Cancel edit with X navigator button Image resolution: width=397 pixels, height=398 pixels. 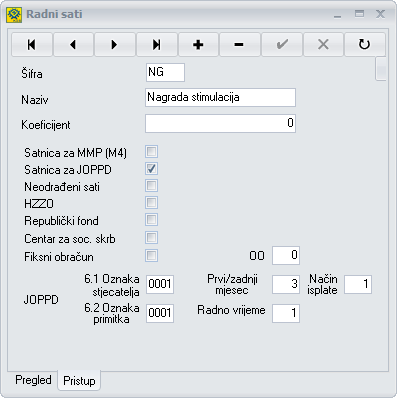[x=323, y=44]
